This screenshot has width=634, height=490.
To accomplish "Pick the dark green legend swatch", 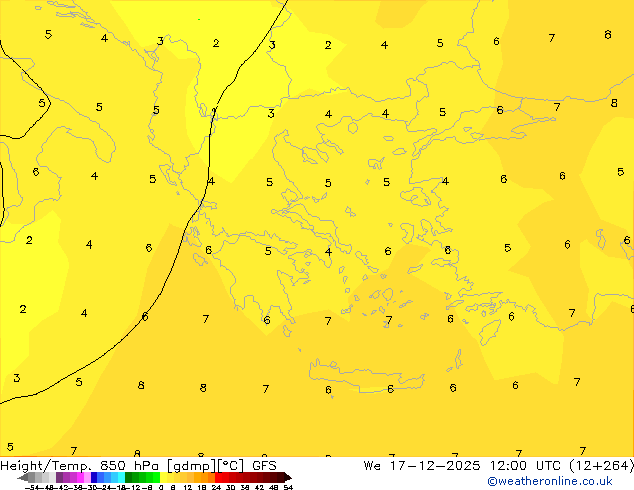I will pos(129,477).
